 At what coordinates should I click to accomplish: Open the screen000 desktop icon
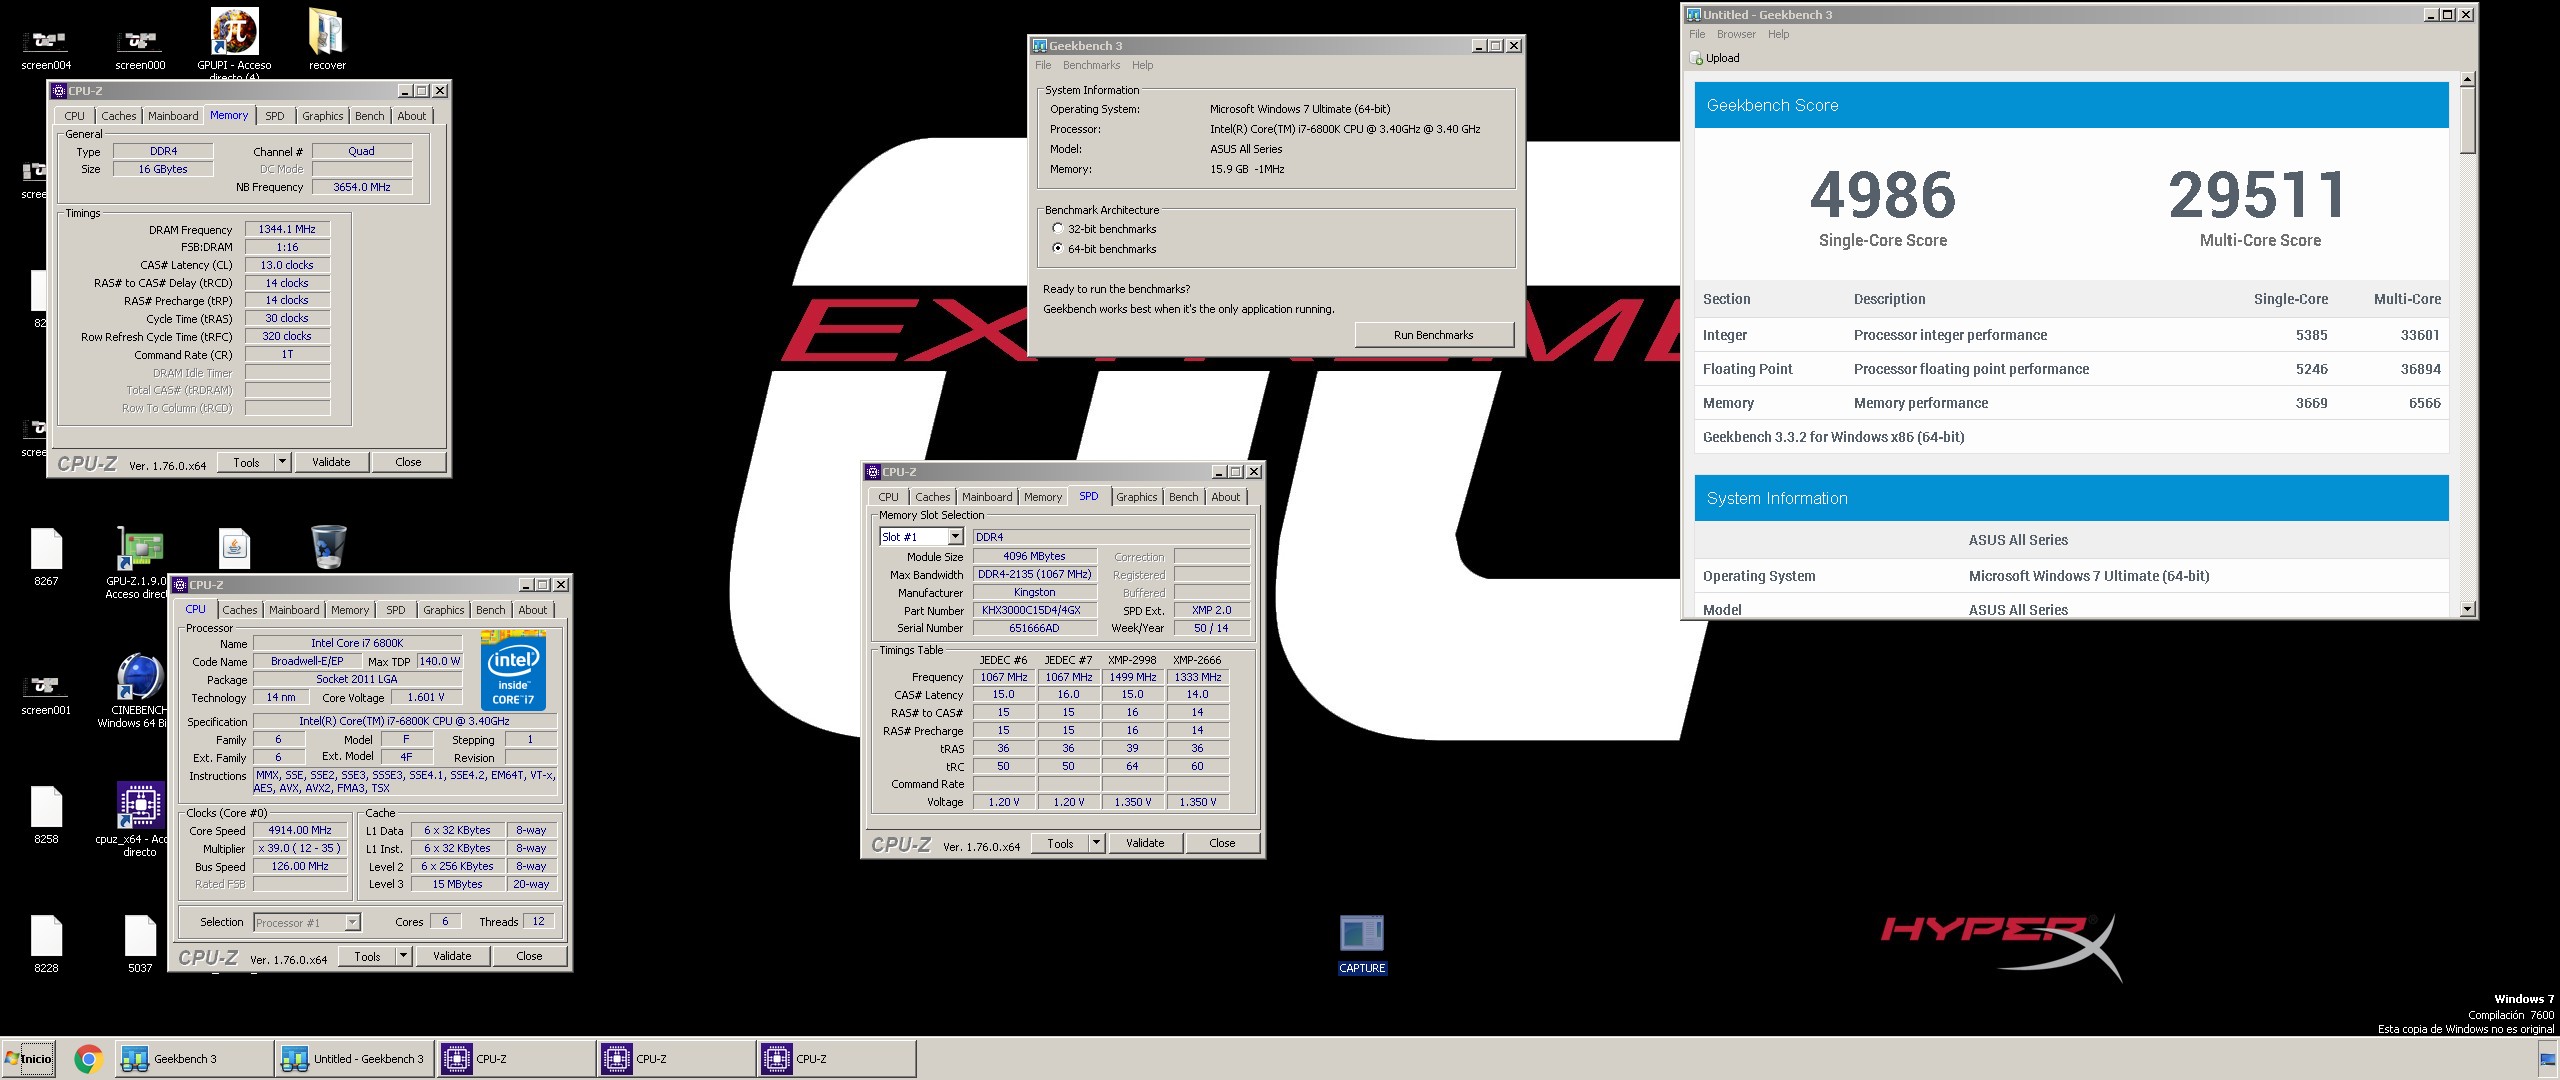[x=140, y=48]
